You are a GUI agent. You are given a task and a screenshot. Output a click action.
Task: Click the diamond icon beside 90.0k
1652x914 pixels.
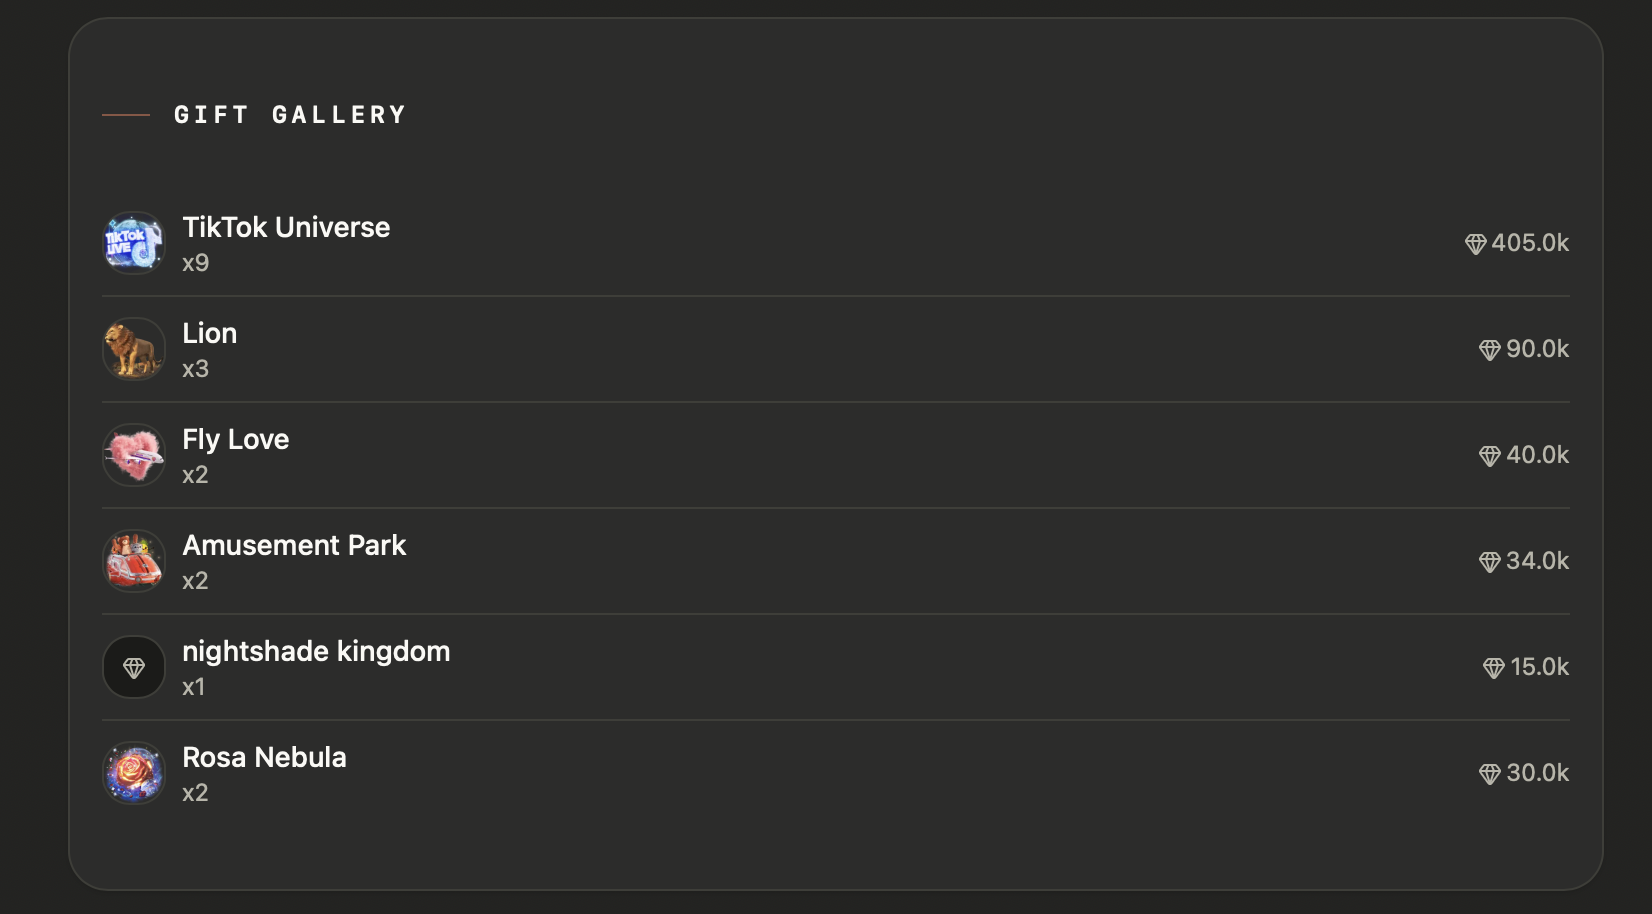tap(1489, 350)
